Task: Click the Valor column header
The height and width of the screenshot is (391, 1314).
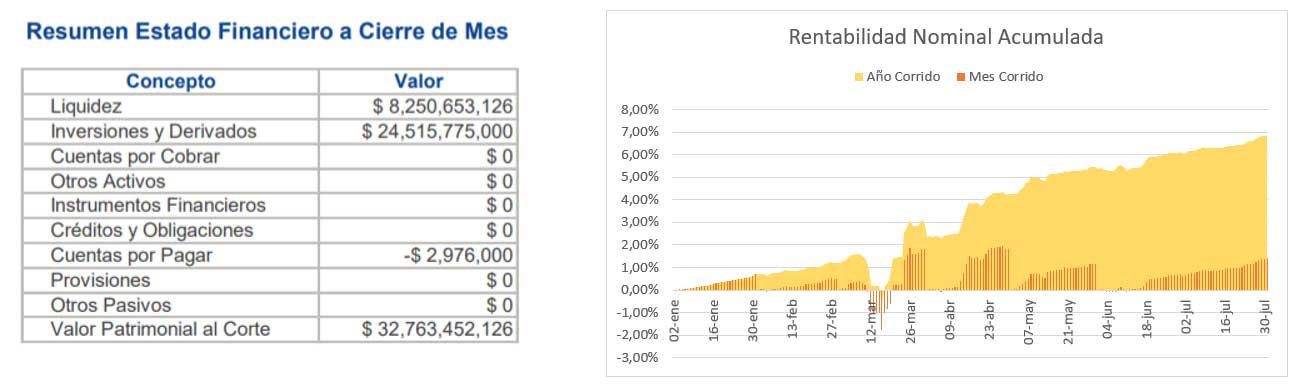Action: coord(419,82)
